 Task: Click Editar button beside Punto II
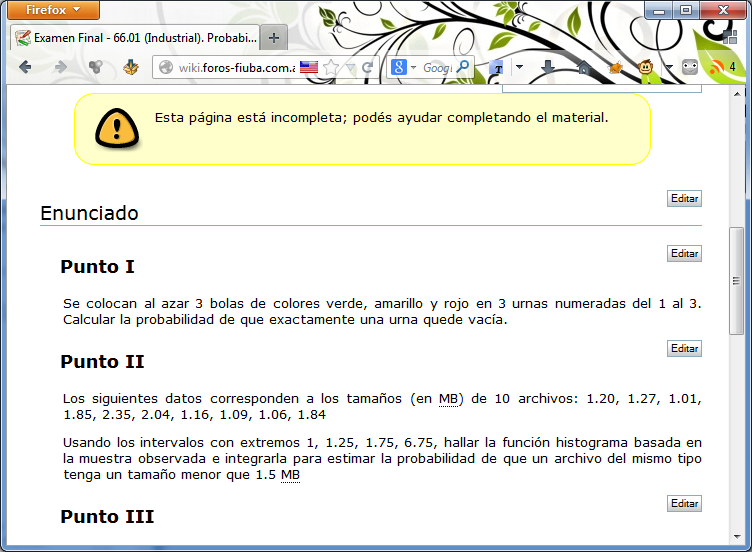click(x=684, y=349)
